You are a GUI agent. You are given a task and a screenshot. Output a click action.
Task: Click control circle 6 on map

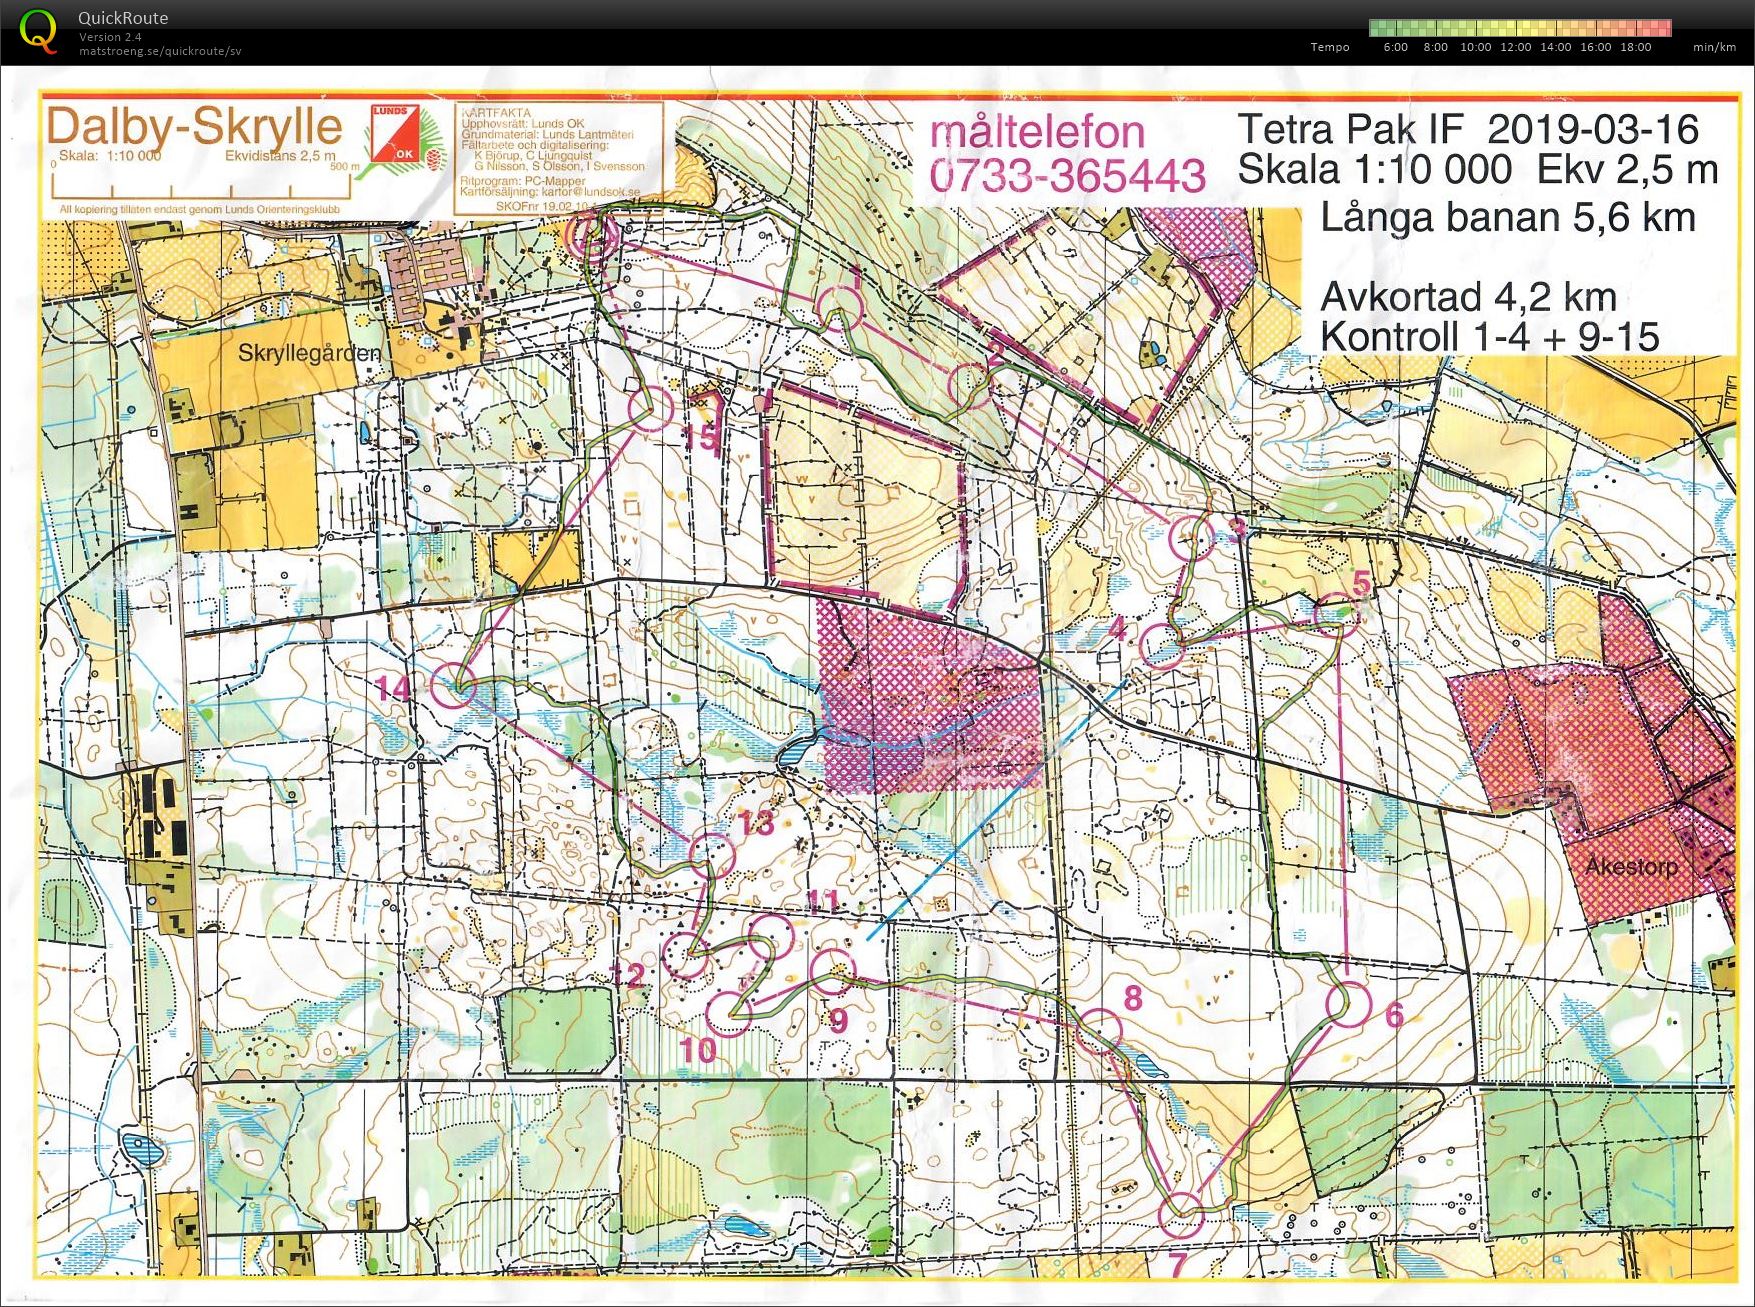(1348, 1004)
